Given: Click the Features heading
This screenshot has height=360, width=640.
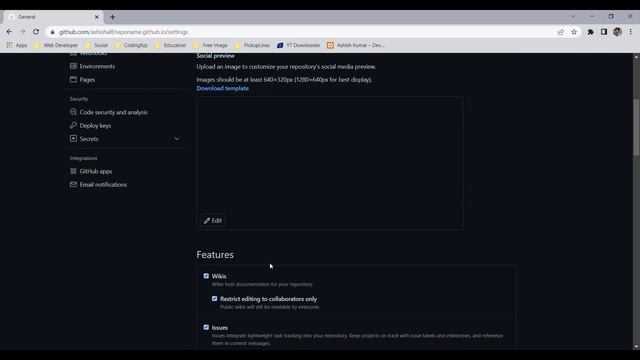Looking at the screenshot, I should [215, 255].
